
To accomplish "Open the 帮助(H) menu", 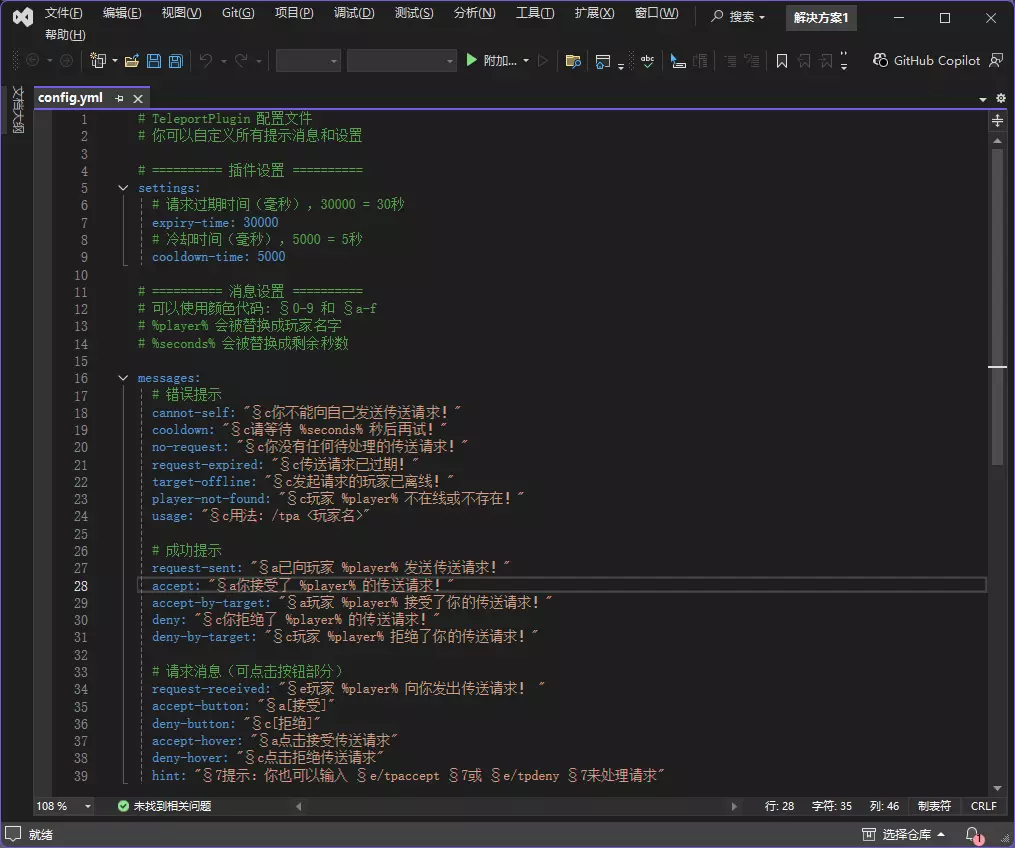I will pos(65,35).
